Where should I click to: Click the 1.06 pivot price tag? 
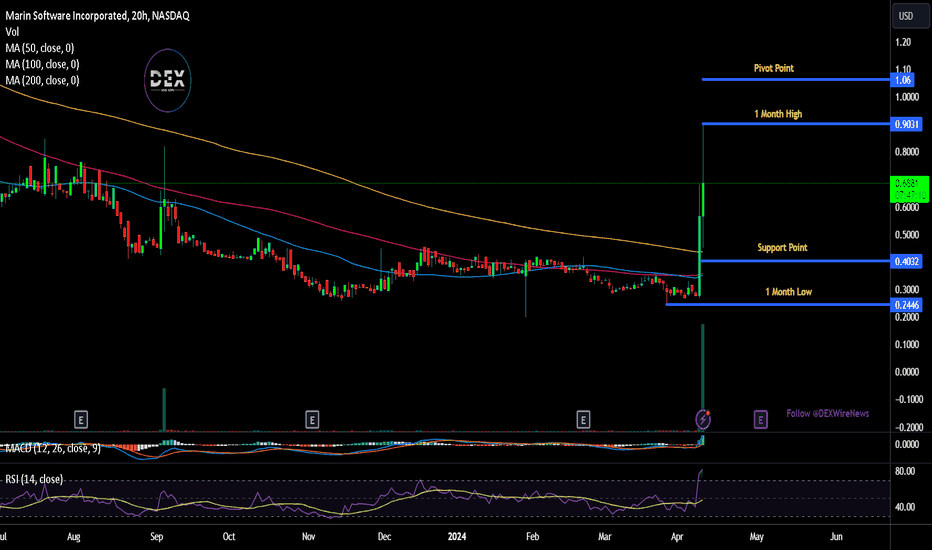tap(902, 80)
